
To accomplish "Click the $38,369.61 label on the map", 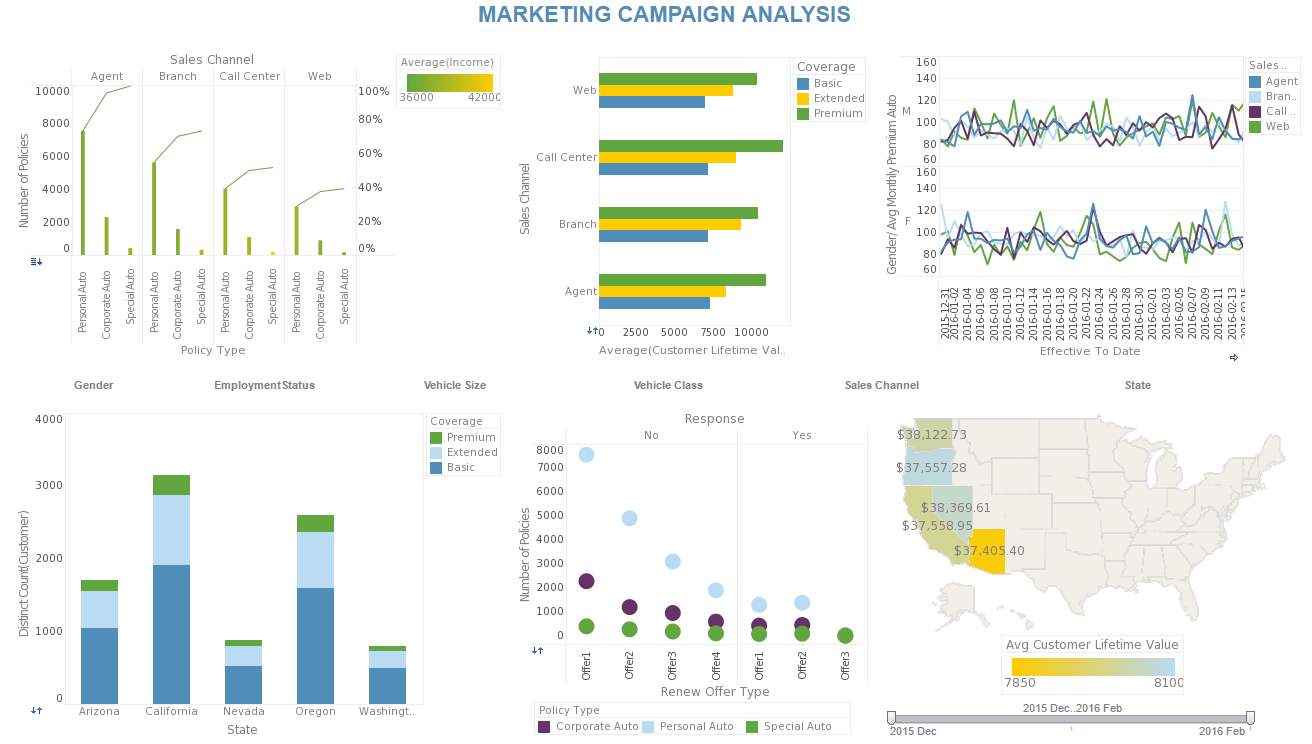I will coord(955,508).
